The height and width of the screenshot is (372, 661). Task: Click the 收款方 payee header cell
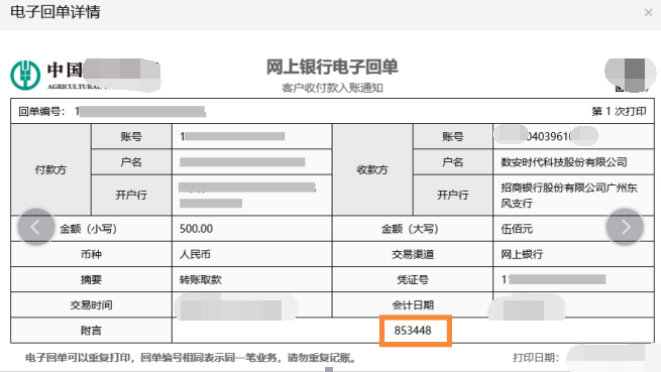[372, 170]
